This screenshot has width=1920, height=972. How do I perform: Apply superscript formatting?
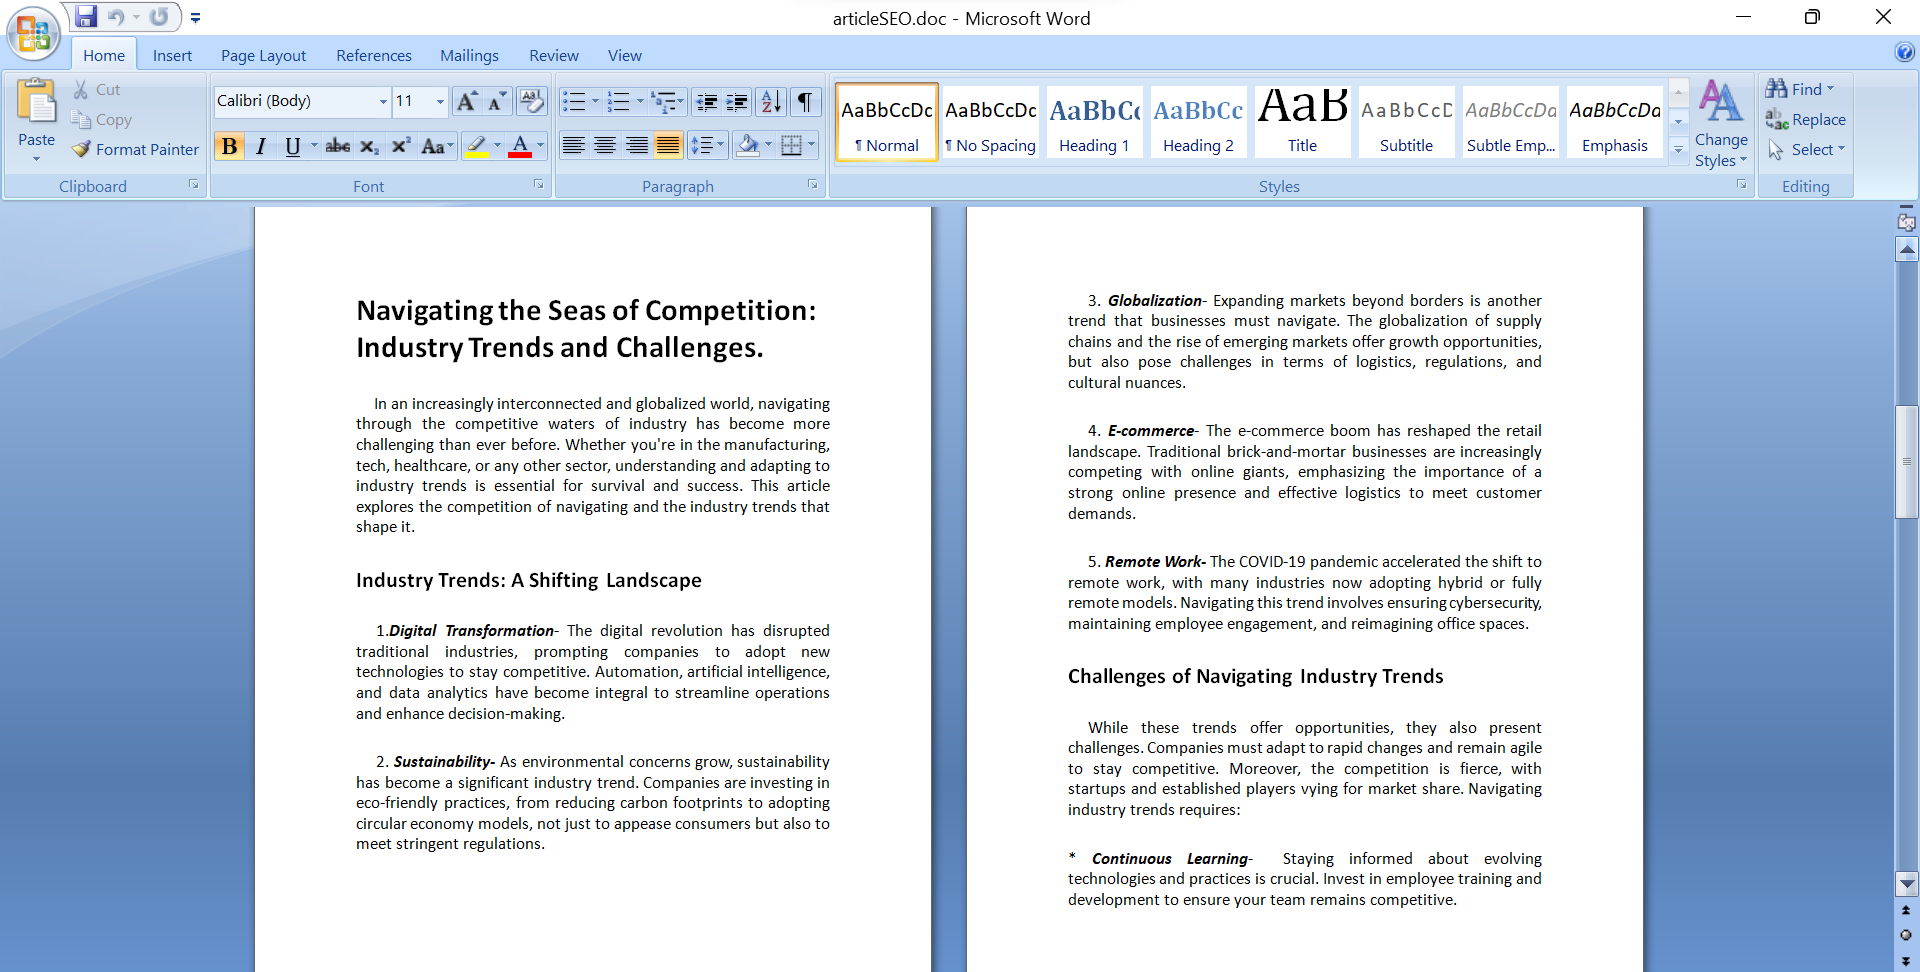tap(401, 146)
